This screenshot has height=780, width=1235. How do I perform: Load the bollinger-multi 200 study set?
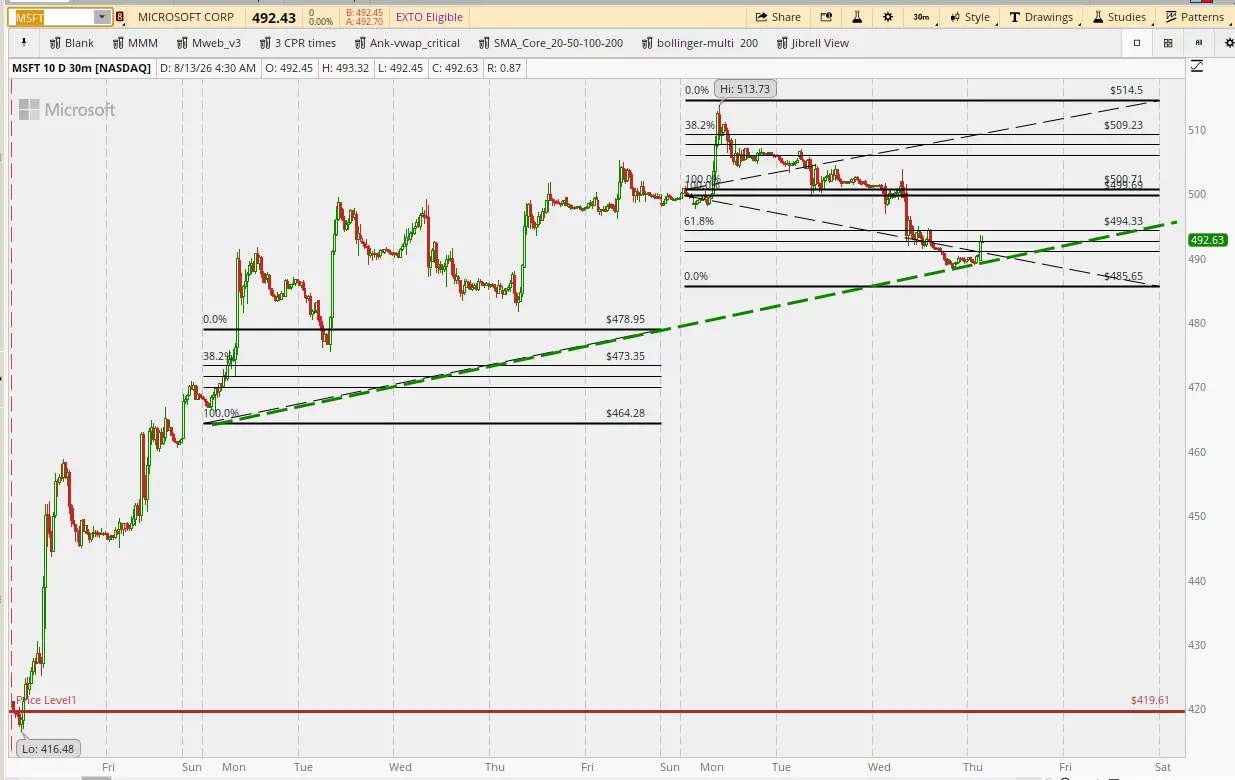tap(699, 43)
